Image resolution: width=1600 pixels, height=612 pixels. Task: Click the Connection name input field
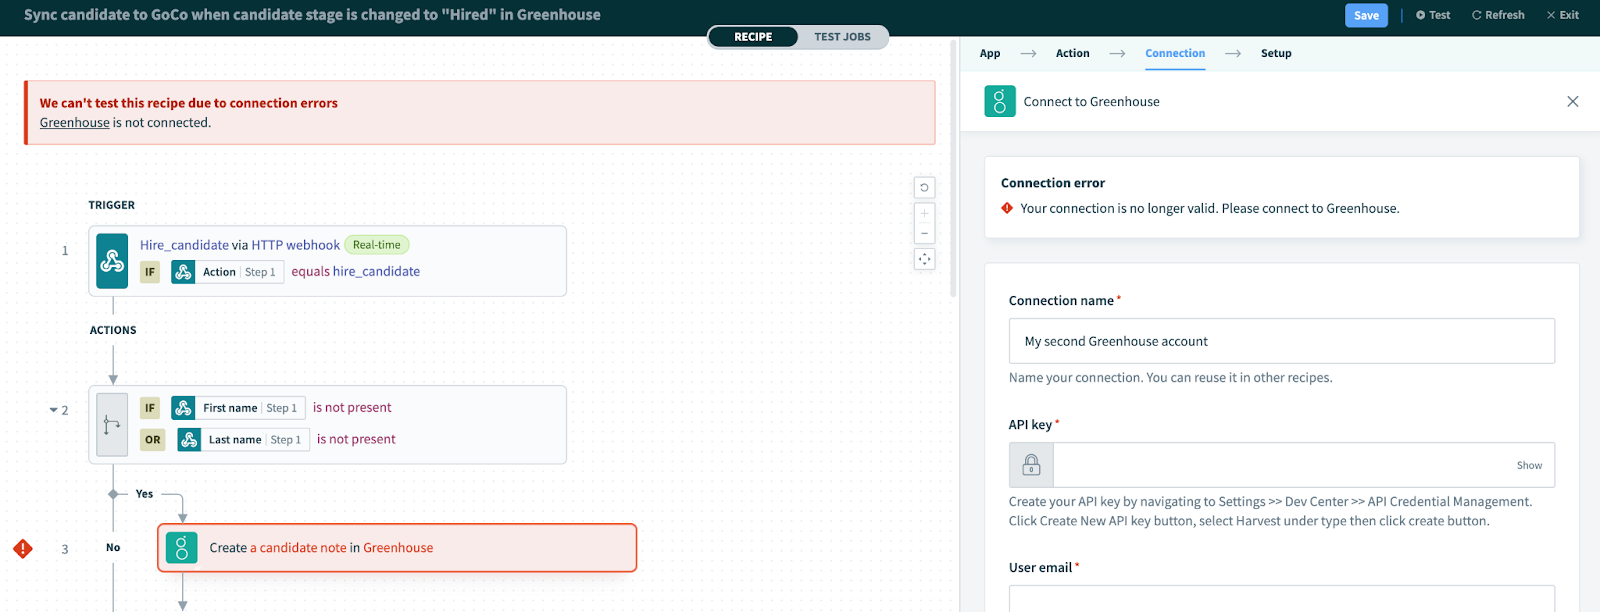tap(1281, 341)
